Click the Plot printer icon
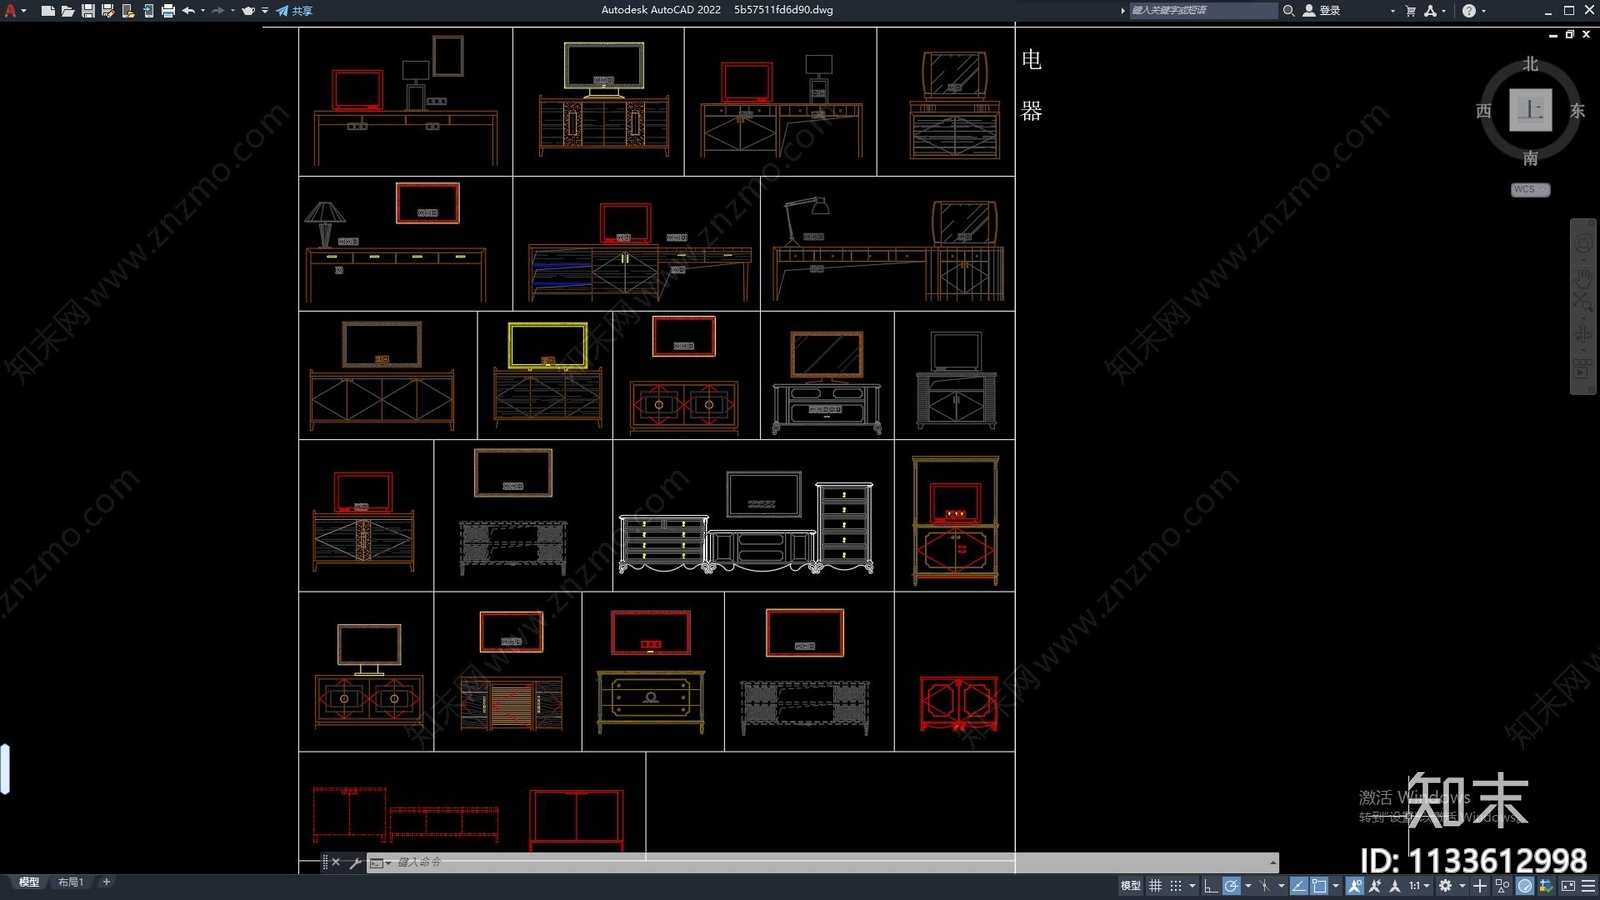The image size is (1600, 900). 167,11
